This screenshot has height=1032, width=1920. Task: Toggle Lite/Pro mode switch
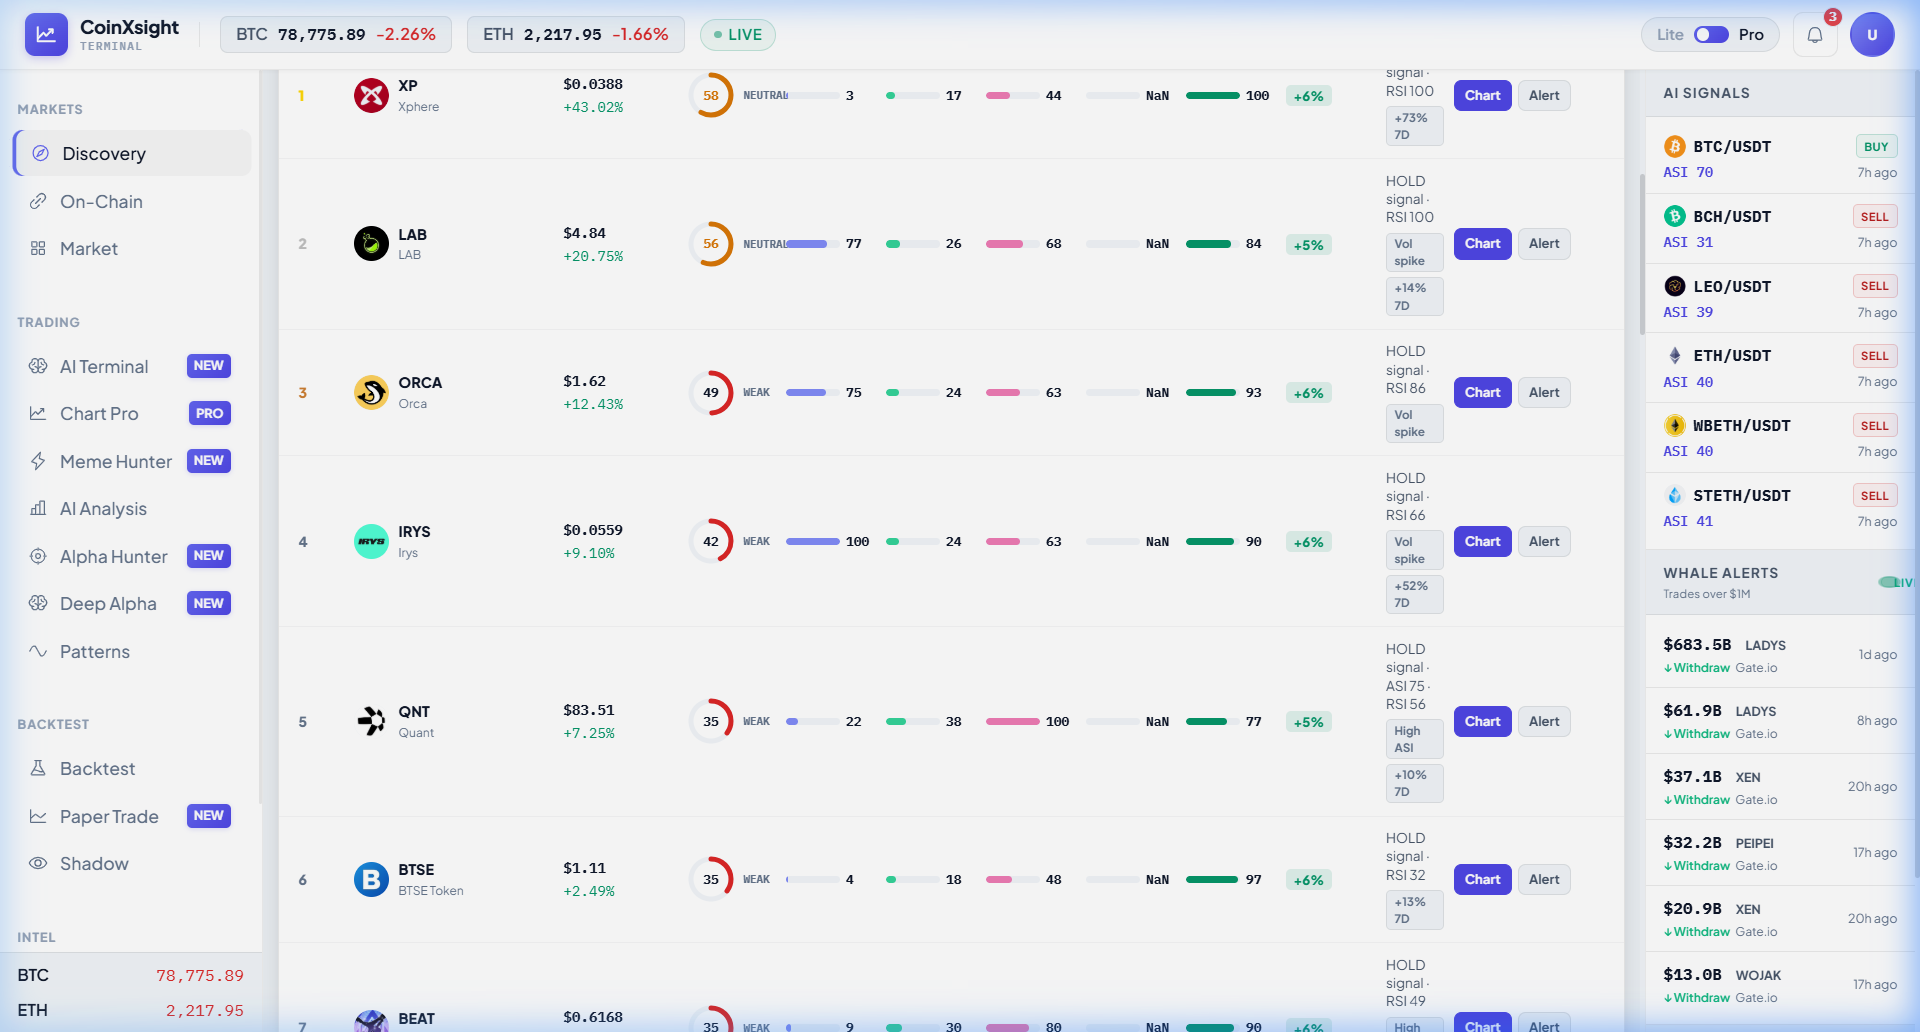(x=1711, y=35)
